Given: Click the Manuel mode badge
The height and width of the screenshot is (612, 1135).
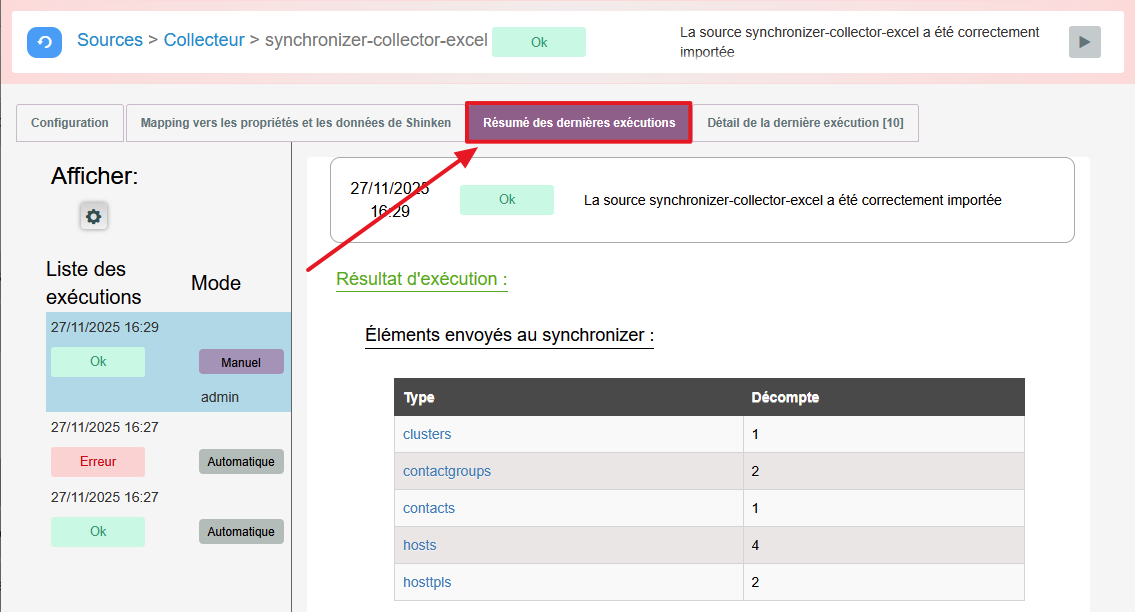Looking at the screenshot, I should pyautogui.click(x=241, y=362).
